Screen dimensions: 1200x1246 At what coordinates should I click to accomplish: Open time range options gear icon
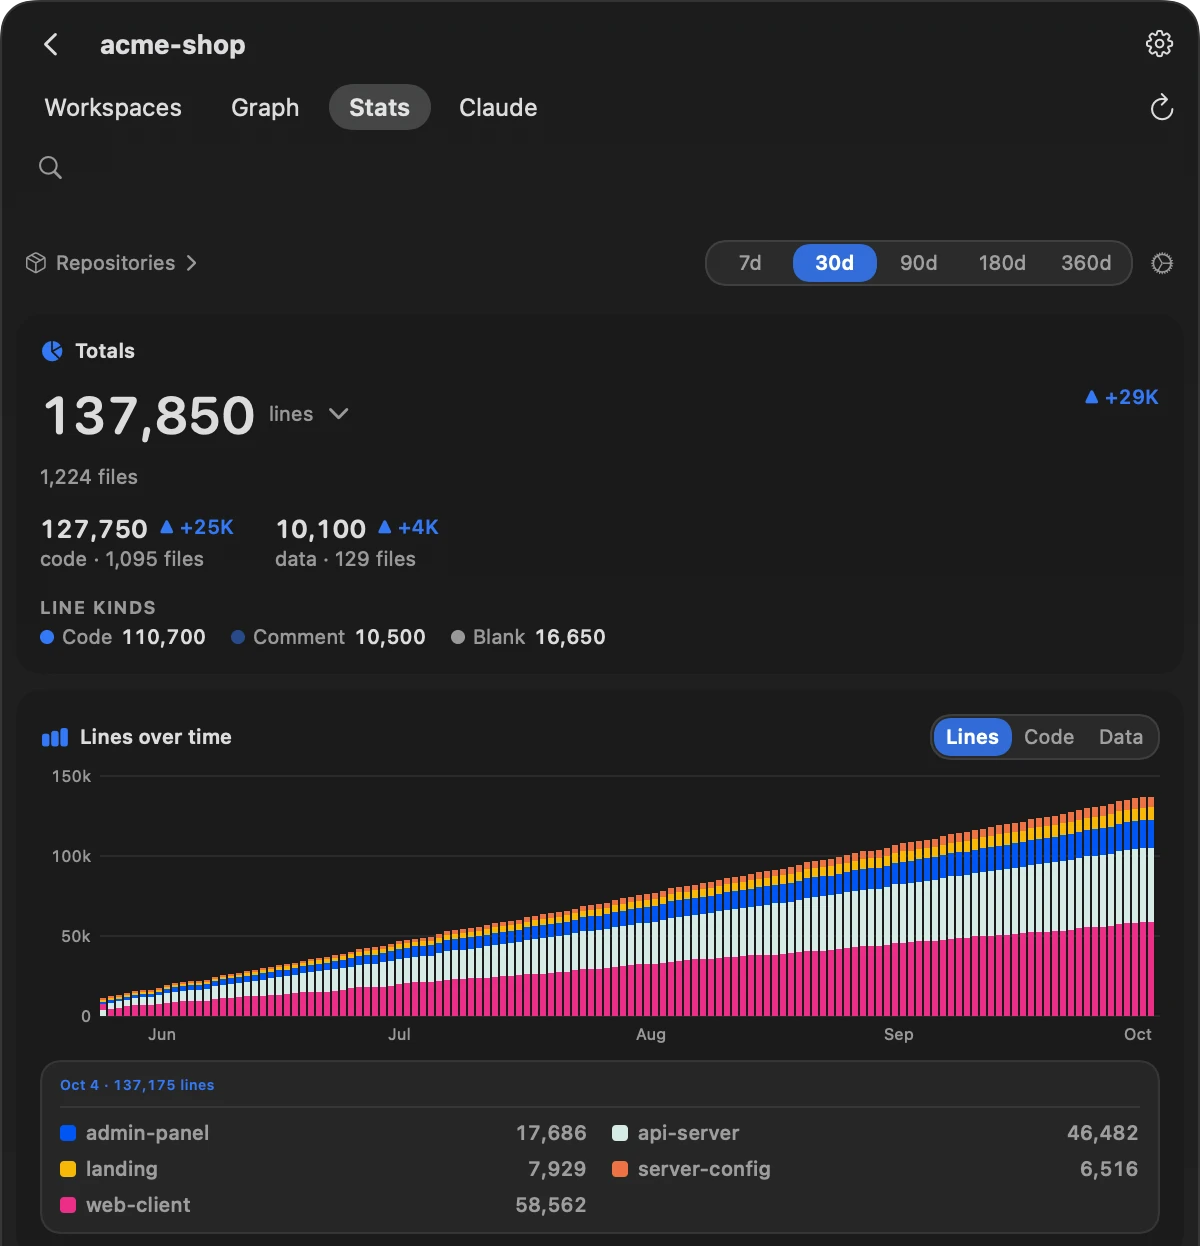click(1162, 263)
